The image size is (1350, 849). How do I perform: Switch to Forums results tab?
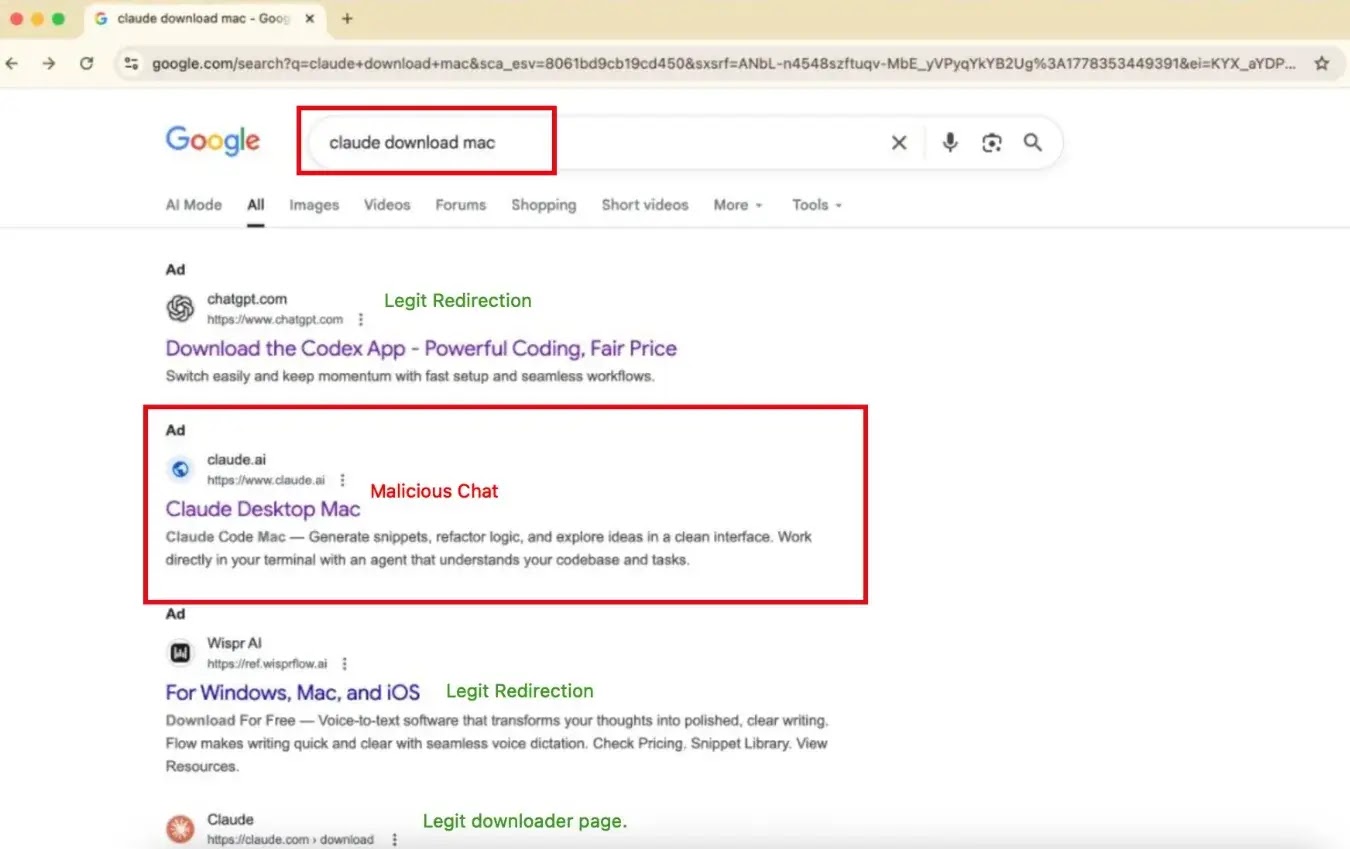[460, 205]
